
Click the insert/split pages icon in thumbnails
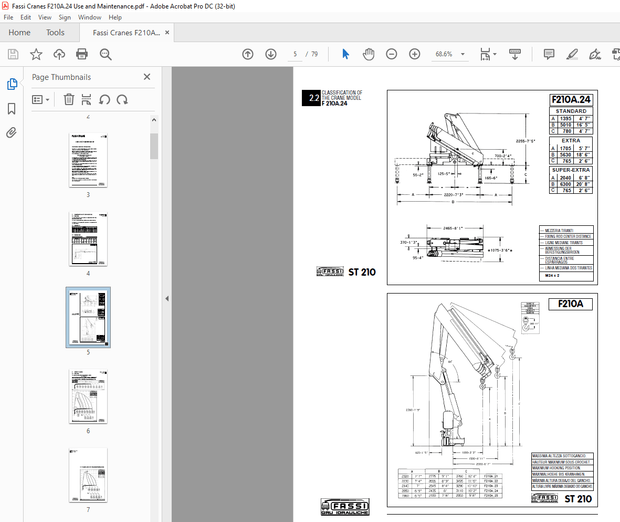coord(86,99)
